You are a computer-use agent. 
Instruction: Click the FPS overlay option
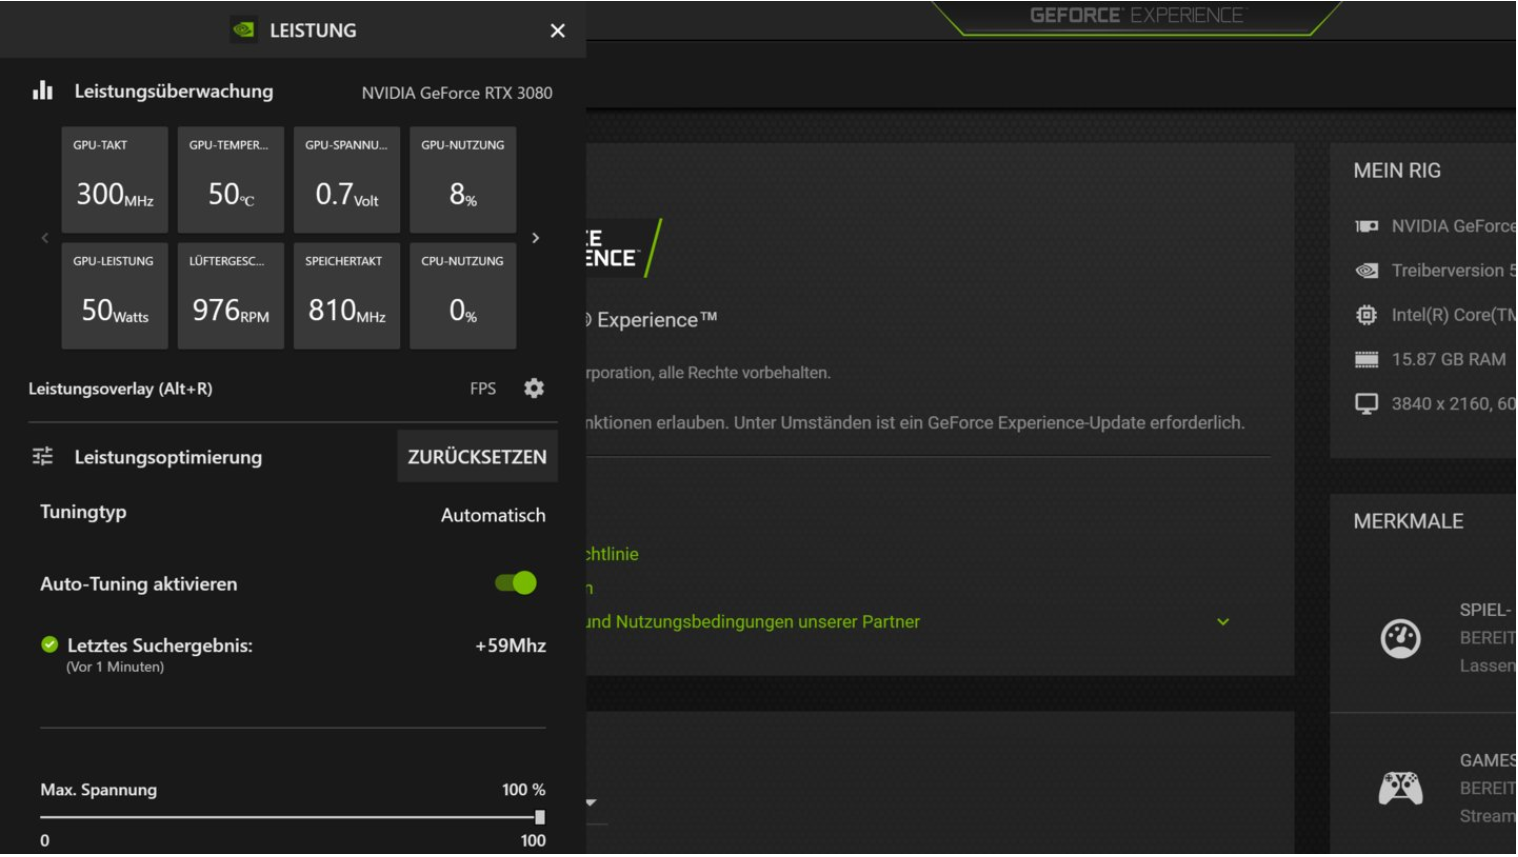(x=483, y=388)
